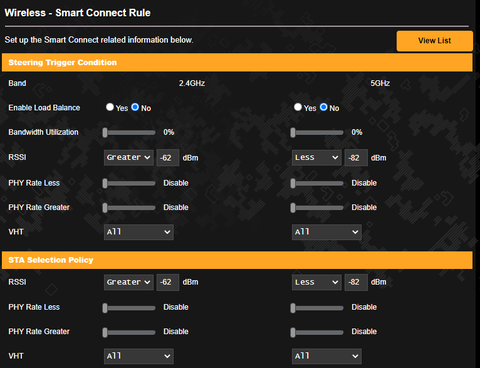Click 5GHz Steering Trigger PHY Rate Greater slider
This screenshot has height=368, width=480.
317,208
